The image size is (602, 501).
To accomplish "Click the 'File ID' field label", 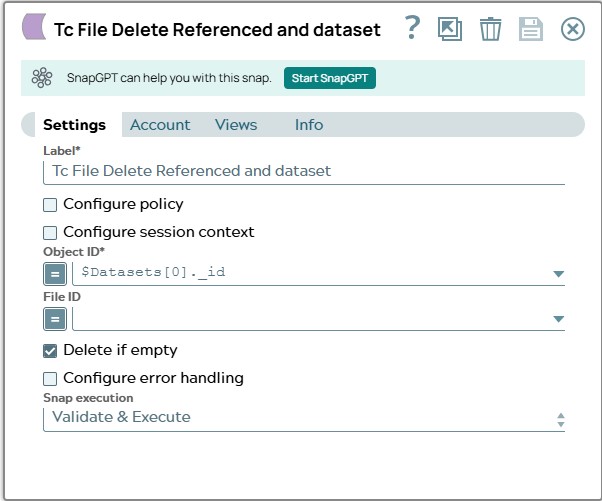I will click(x=62, y=297).
